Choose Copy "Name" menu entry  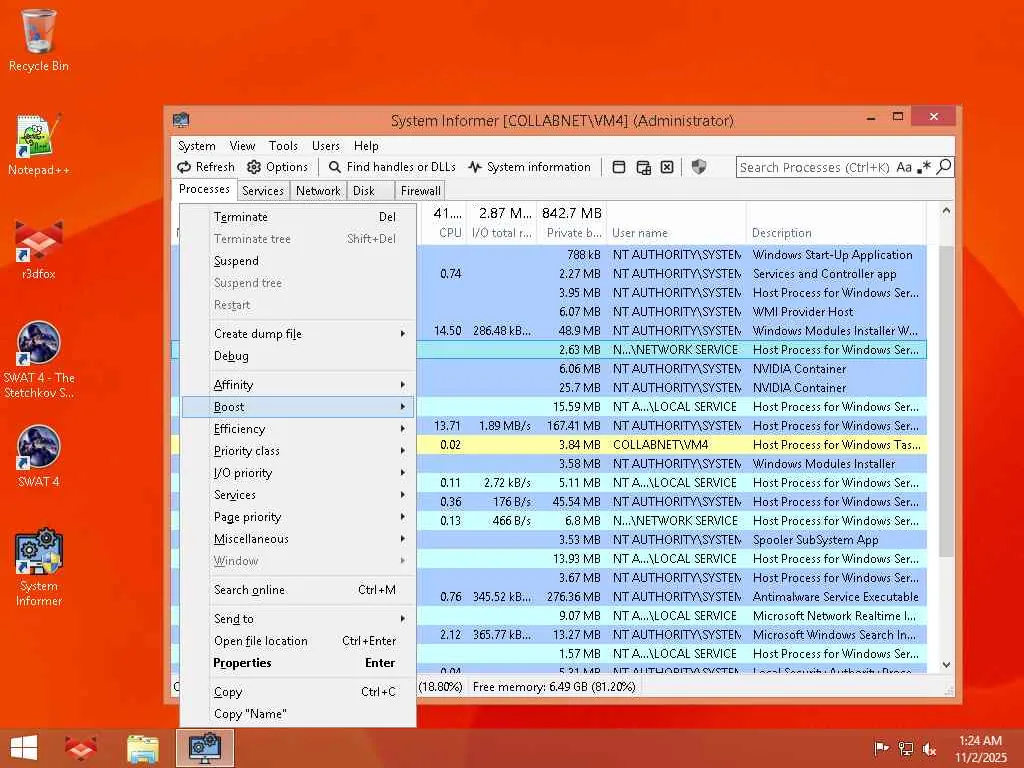pos(298,714)
